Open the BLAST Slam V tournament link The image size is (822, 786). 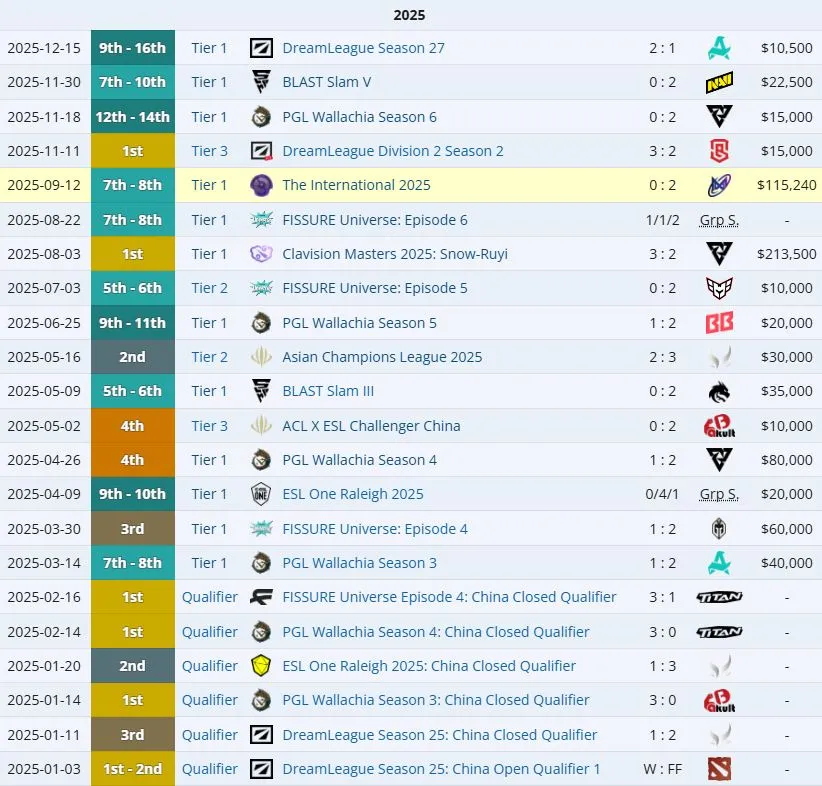[x=327, y=82]
